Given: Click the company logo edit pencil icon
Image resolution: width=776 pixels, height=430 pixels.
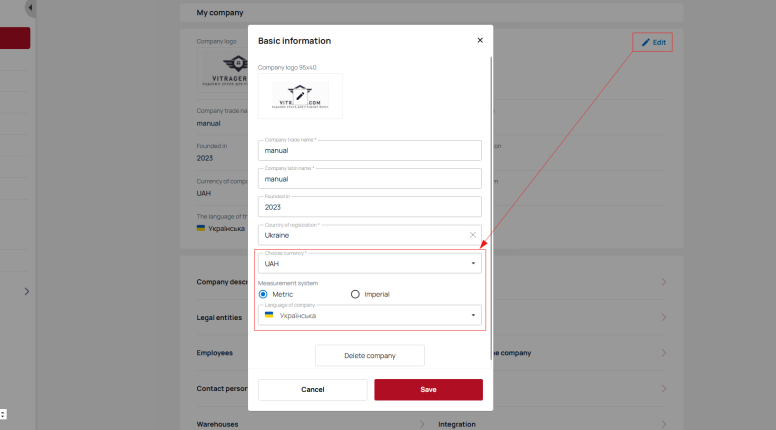Looking at the screenshot, I should tap(300, 96).
